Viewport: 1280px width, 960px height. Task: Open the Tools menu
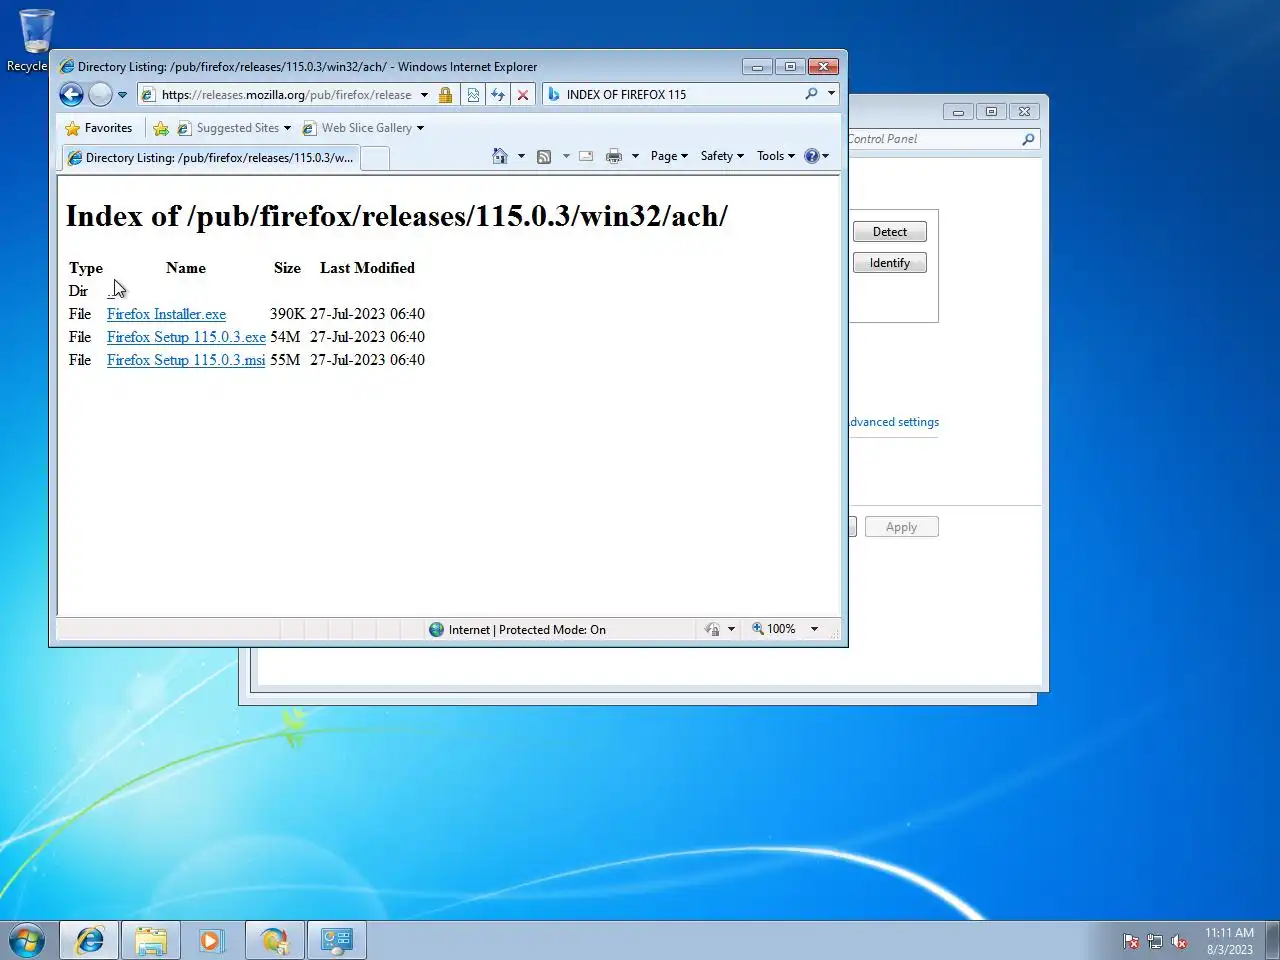pyautogui.click(x=776, y=156)
